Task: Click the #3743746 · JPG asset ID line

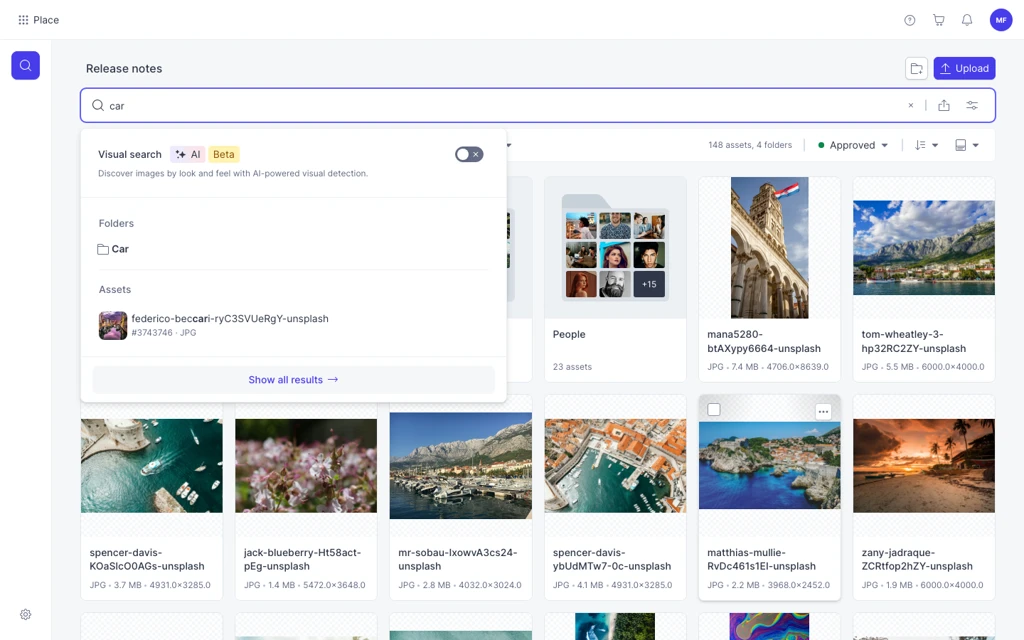Action: pyautogui.click(x=164, y=333)
